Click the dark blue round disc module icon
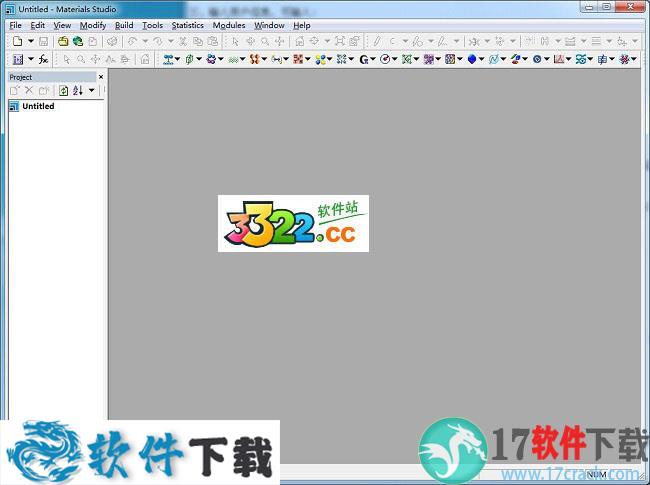 click(537, 59)
